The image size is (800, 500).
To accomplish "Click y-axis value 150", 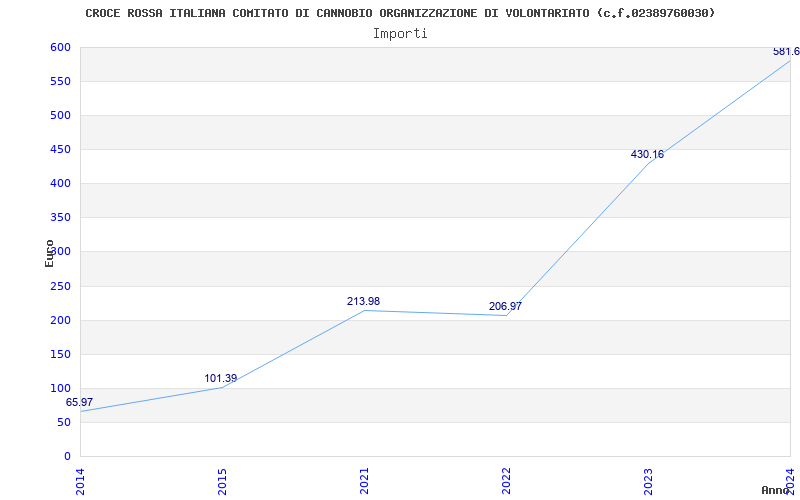I will 60,355.
